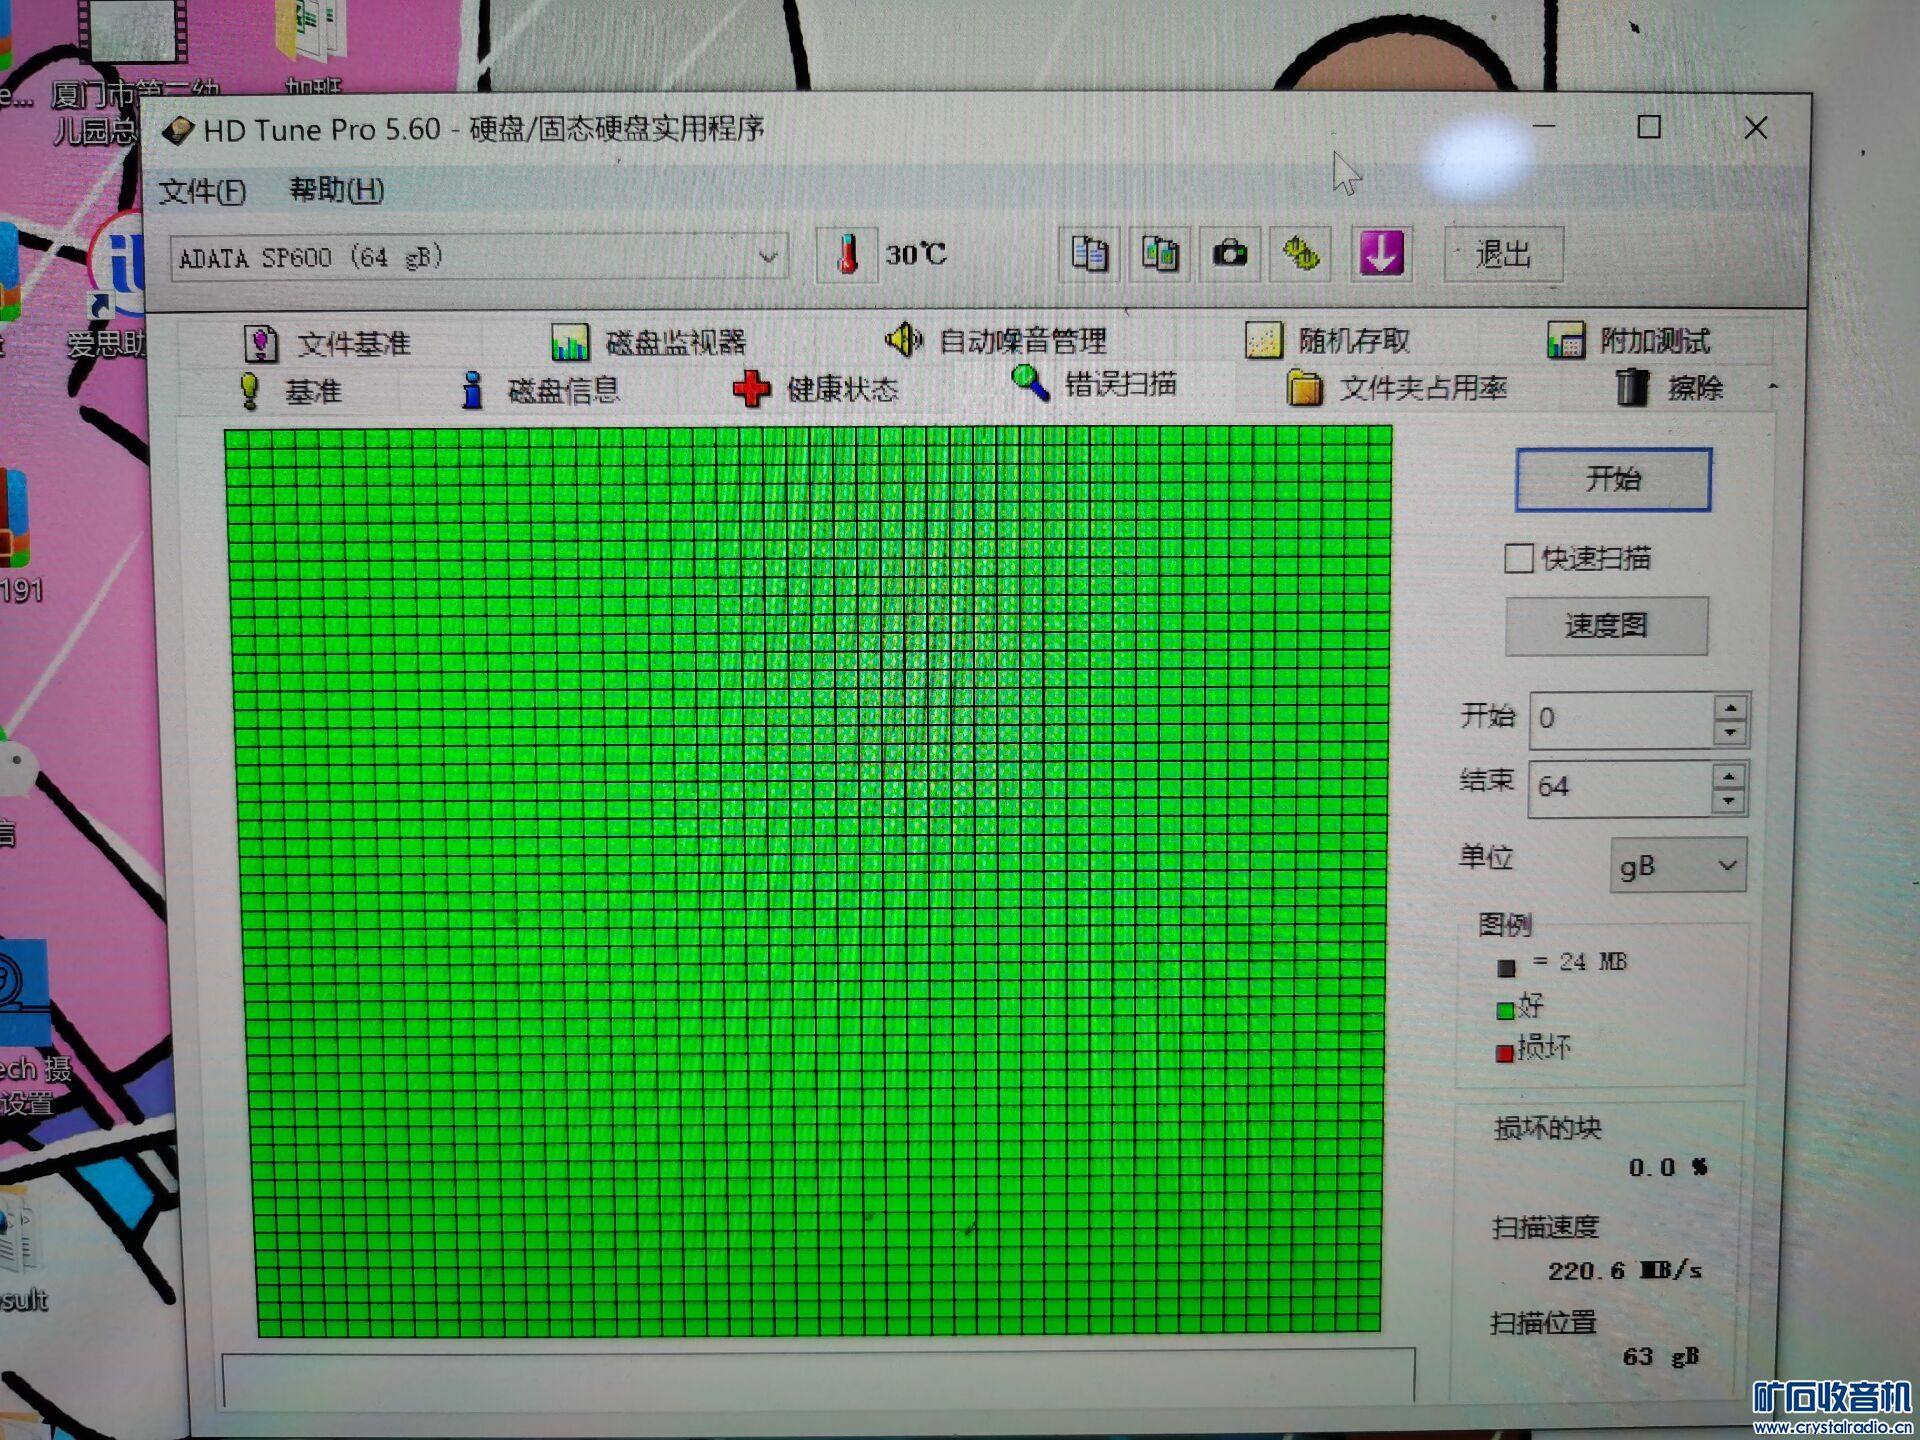
Task: Click the 附加测试 tab icon
Action: point(1566,340)
